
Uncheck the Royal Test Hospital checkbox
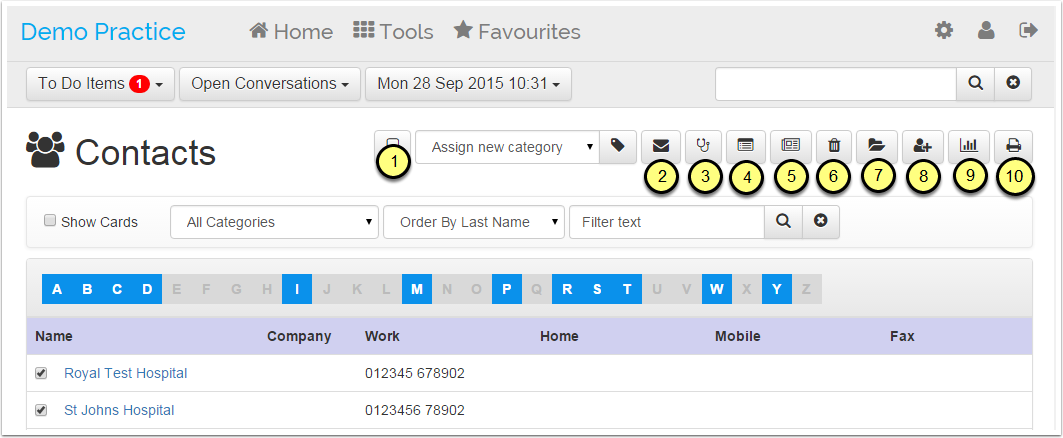(41, 373)
